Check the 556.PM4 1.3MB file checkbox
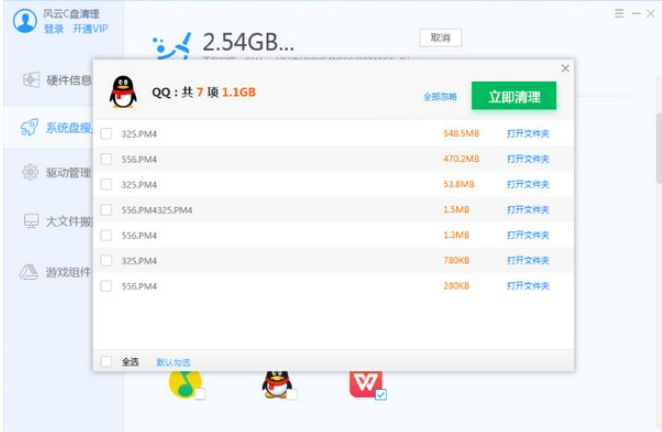 coord(106,235)
